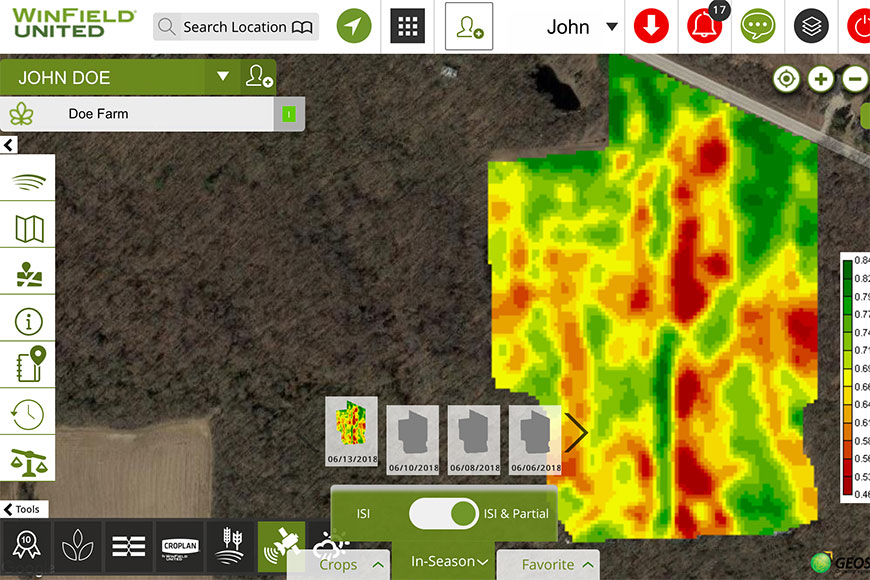Open the Crops tab
Screen dimensions: 870x580
pos(347,565)
